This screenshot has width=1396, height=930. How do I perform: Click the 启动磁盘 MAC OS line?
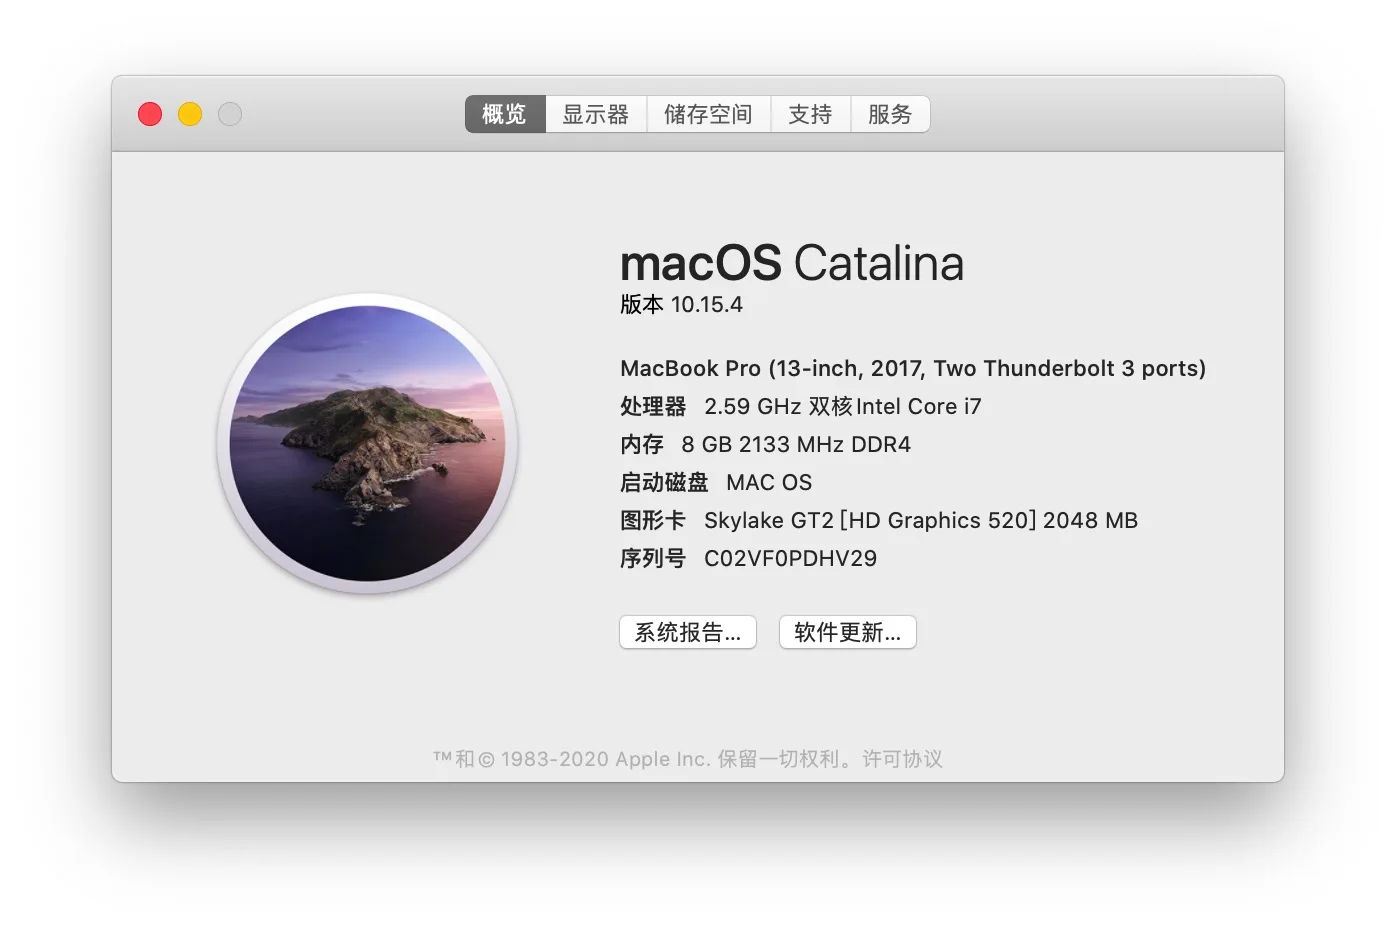716,482
